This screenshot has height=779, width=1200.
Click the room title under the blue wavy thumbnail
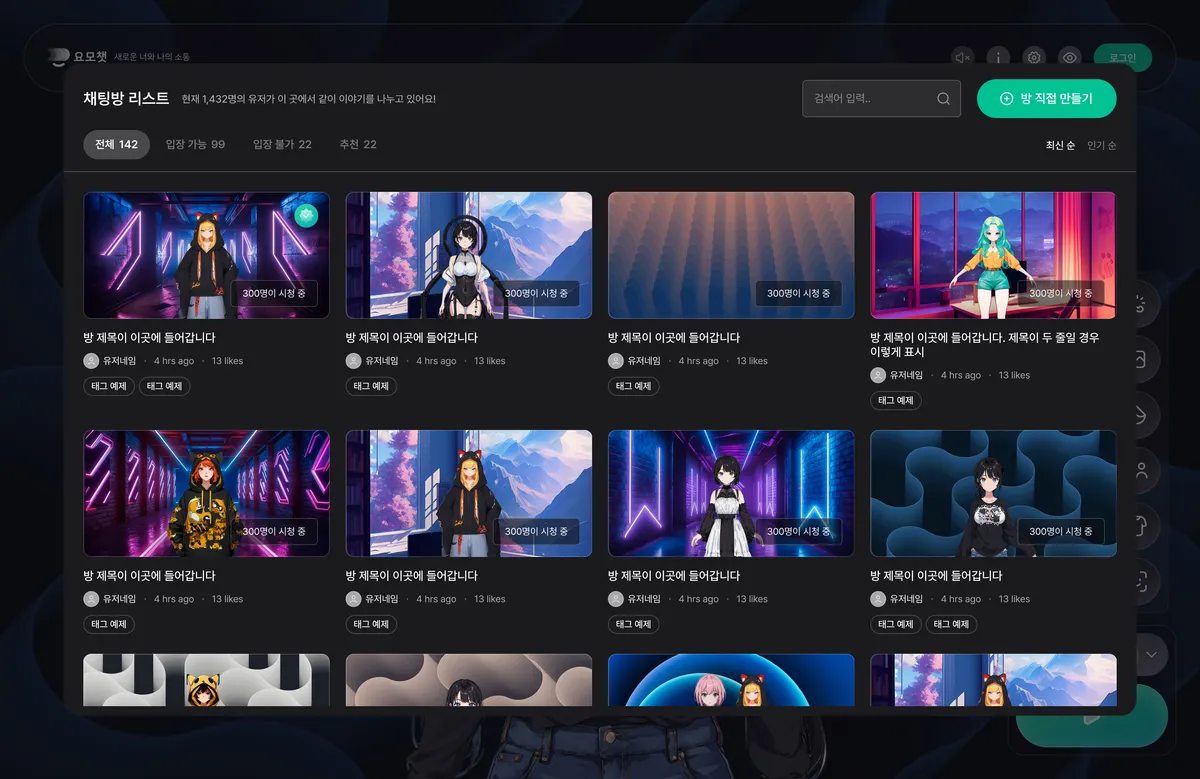[936, 576]
